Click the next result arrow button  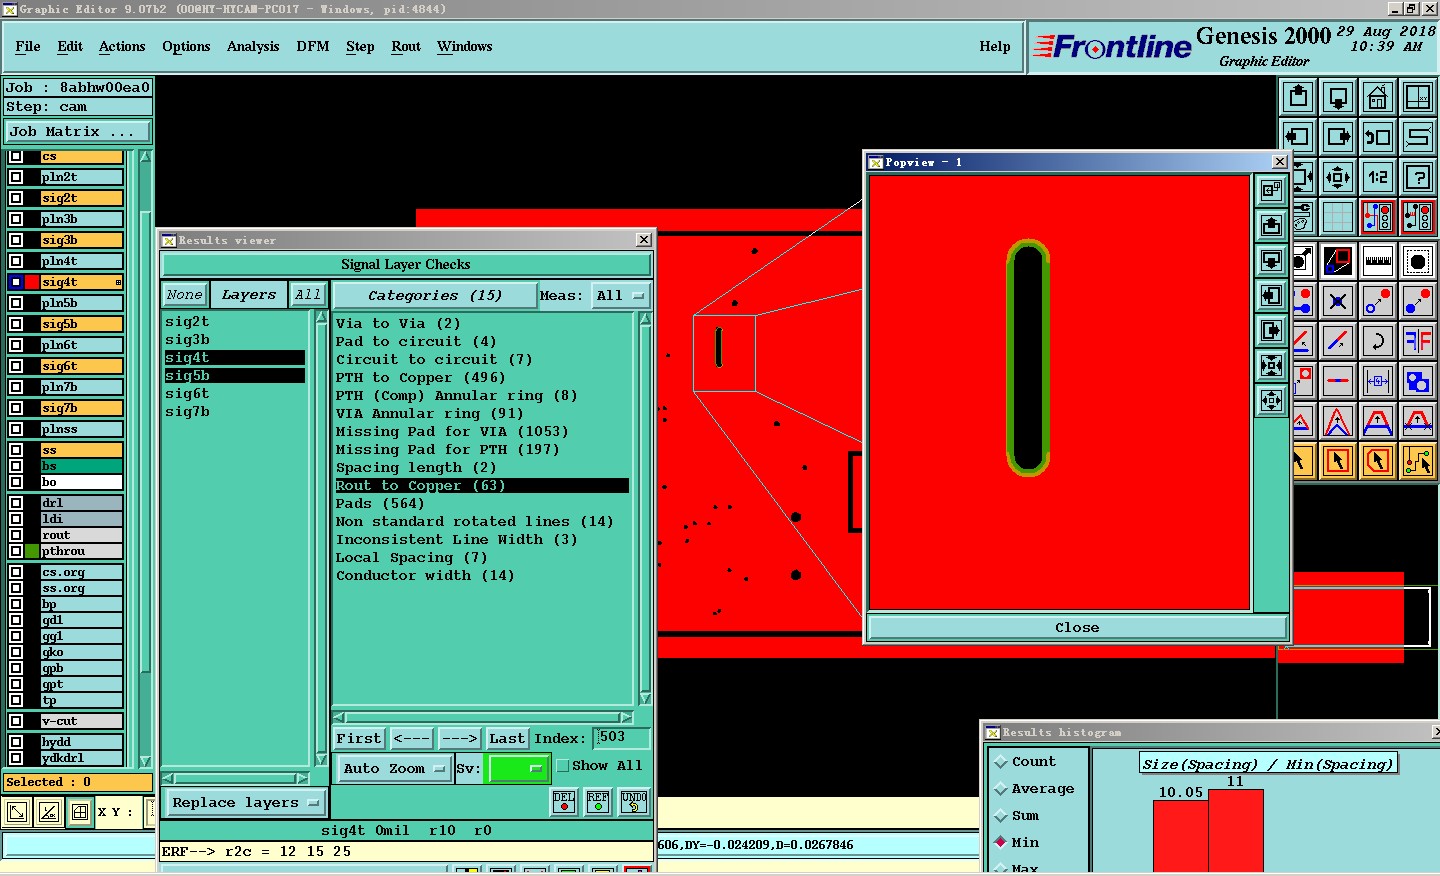click(459, 739)
